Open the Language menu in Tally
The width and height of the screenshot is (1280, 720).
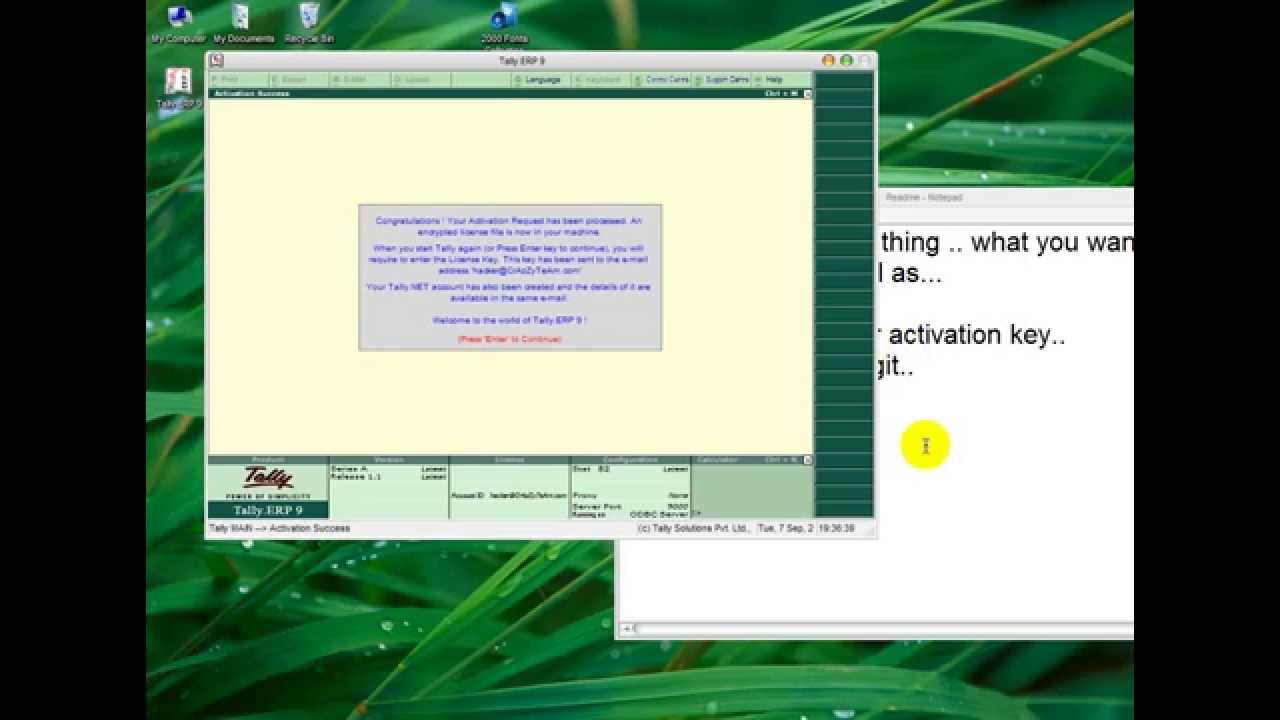click(542, 79)
